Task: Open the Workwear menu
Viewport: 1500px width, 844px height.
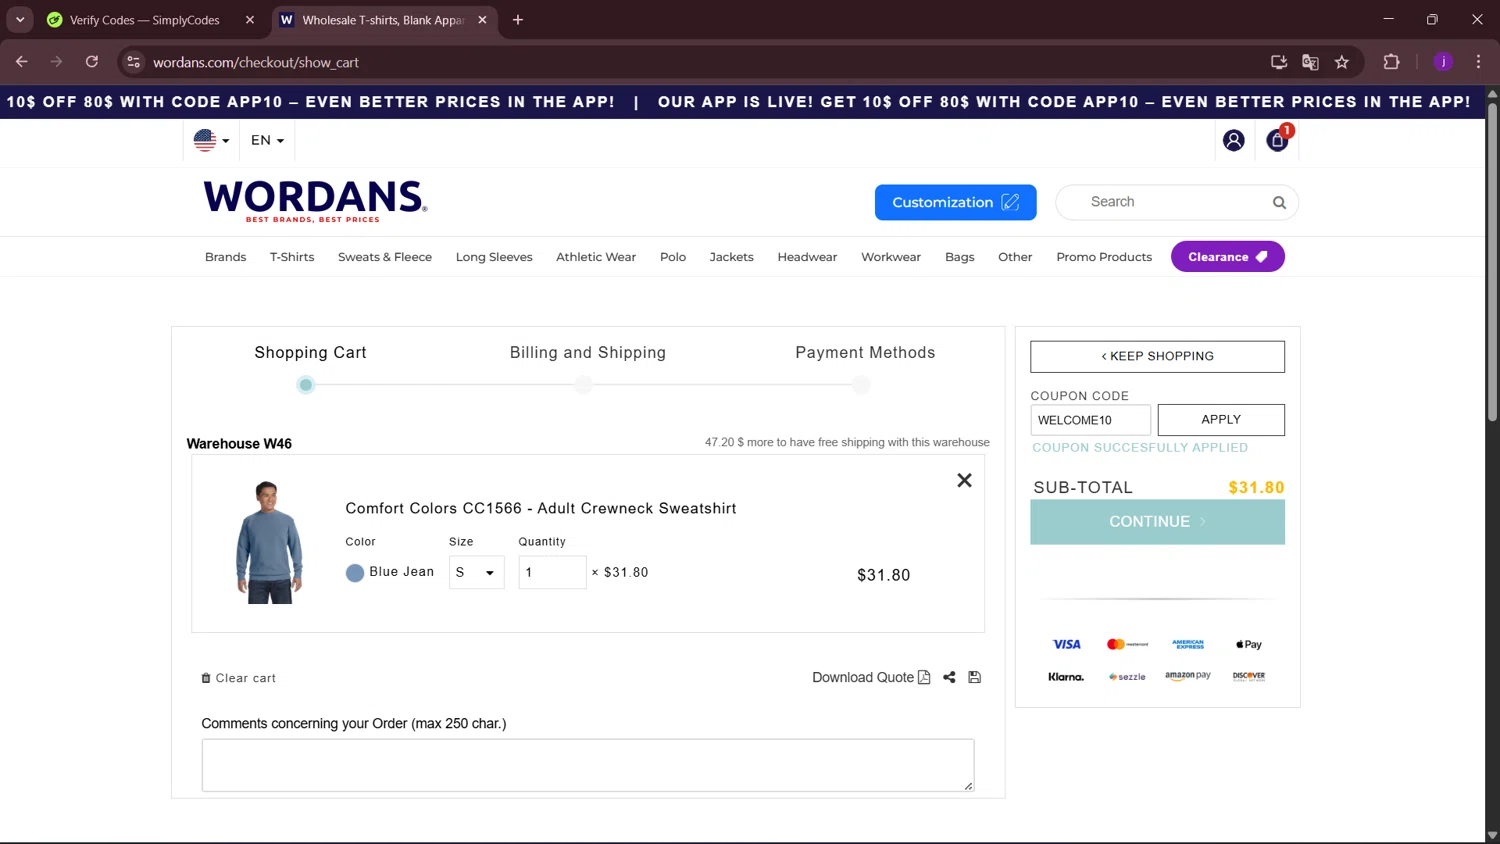Action: point(891,257)
